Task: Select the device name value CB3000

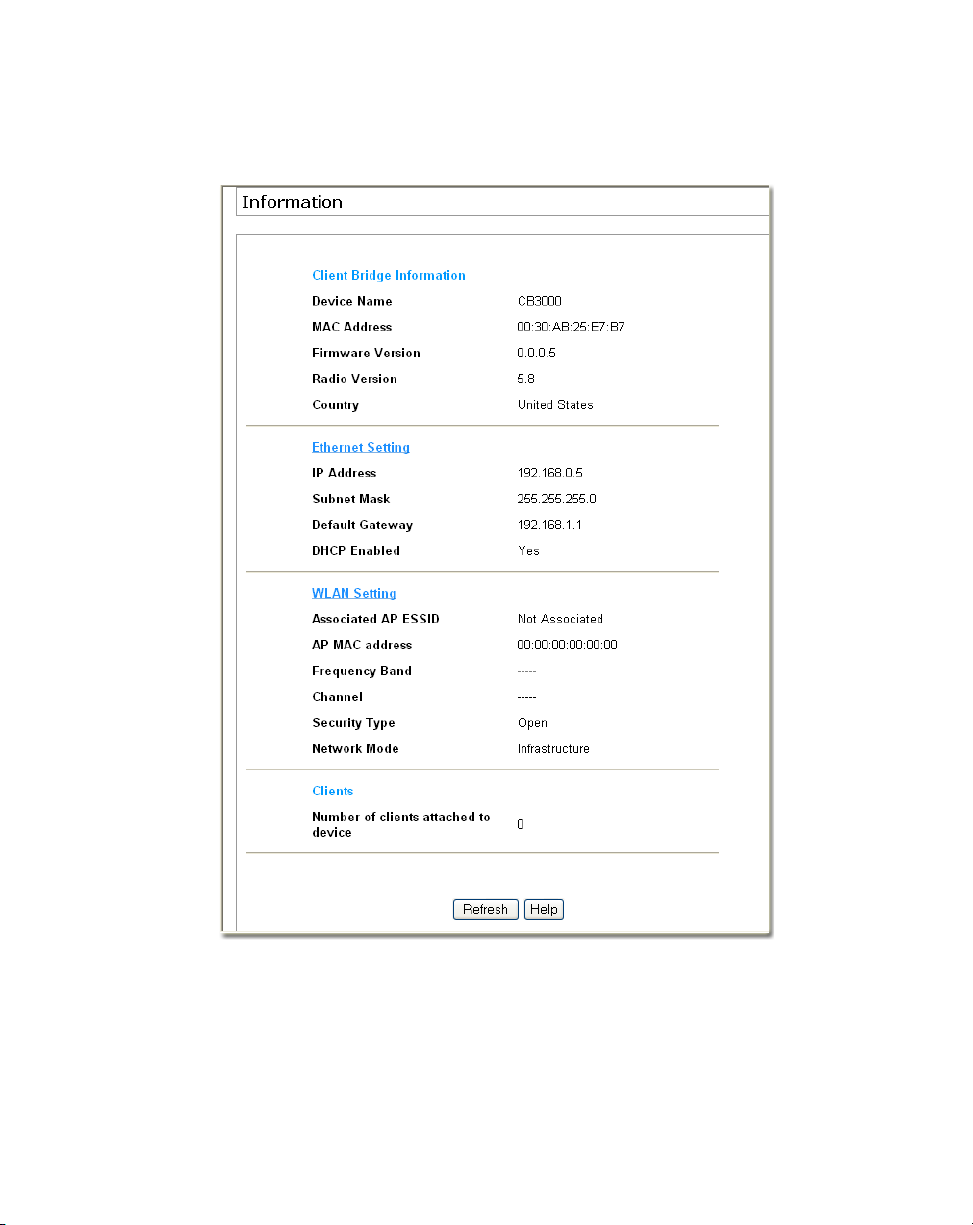Action: point(539,301)
